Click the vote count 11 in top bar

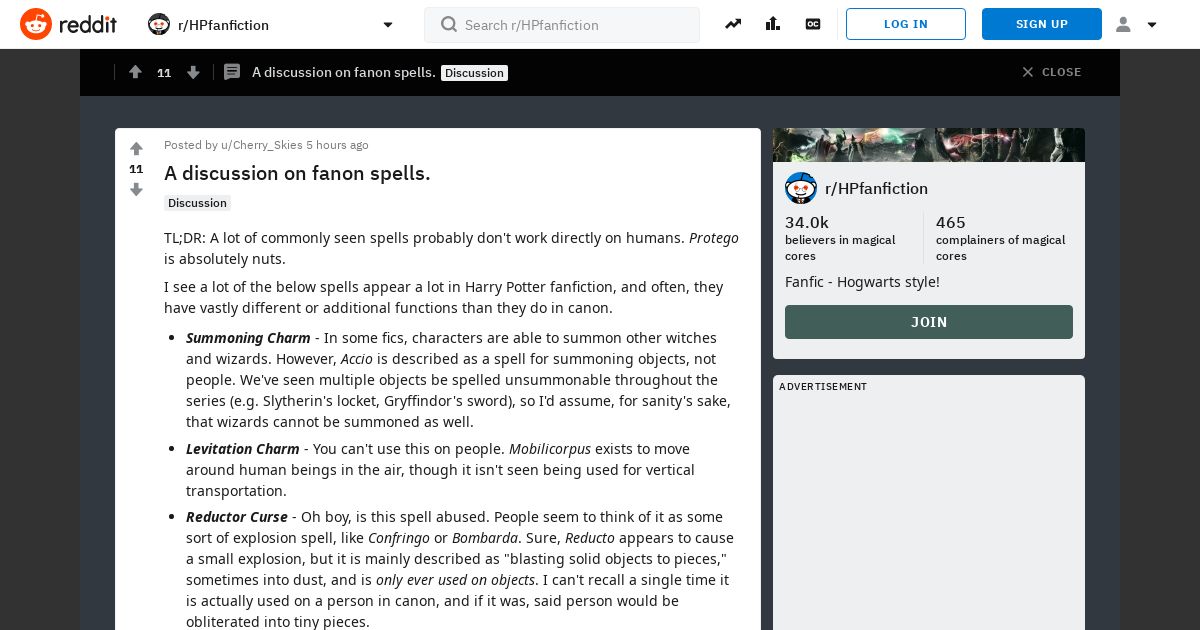164,73
